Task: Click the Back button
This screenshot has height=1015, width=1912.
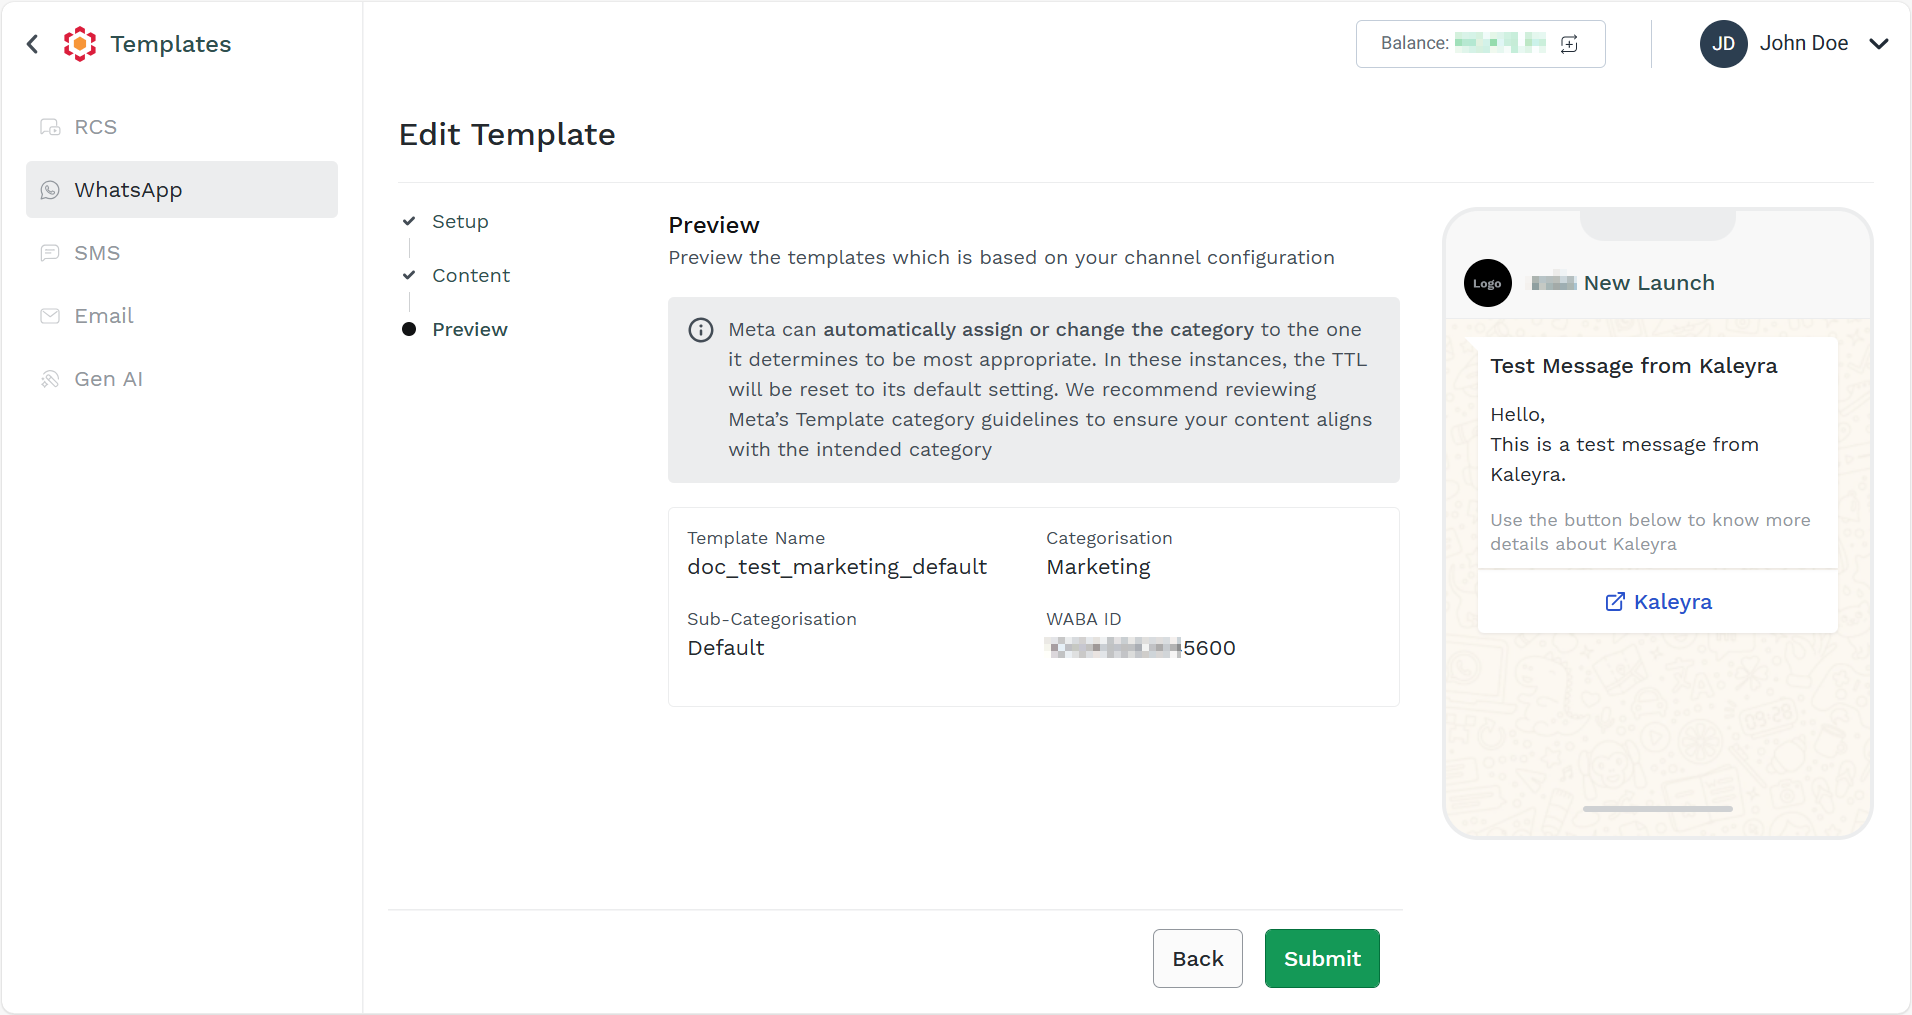Action: 1197,958
